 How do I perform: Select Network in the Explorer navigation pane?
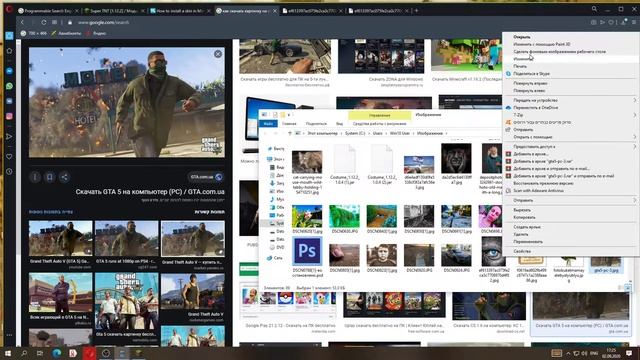(x=275, y=258)
